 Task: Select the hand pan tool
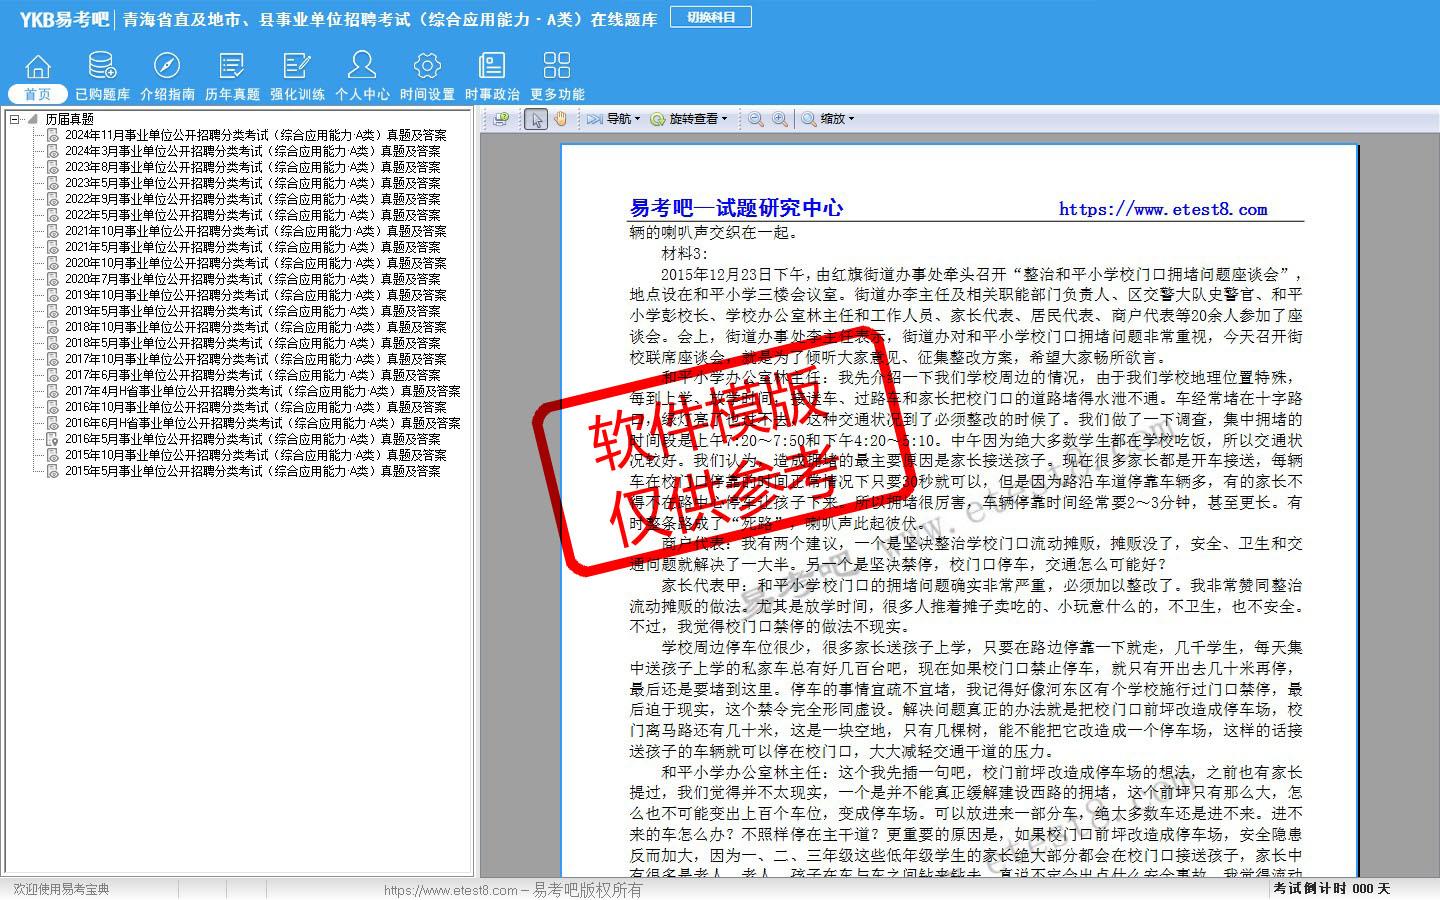click(x=560, y=119)
